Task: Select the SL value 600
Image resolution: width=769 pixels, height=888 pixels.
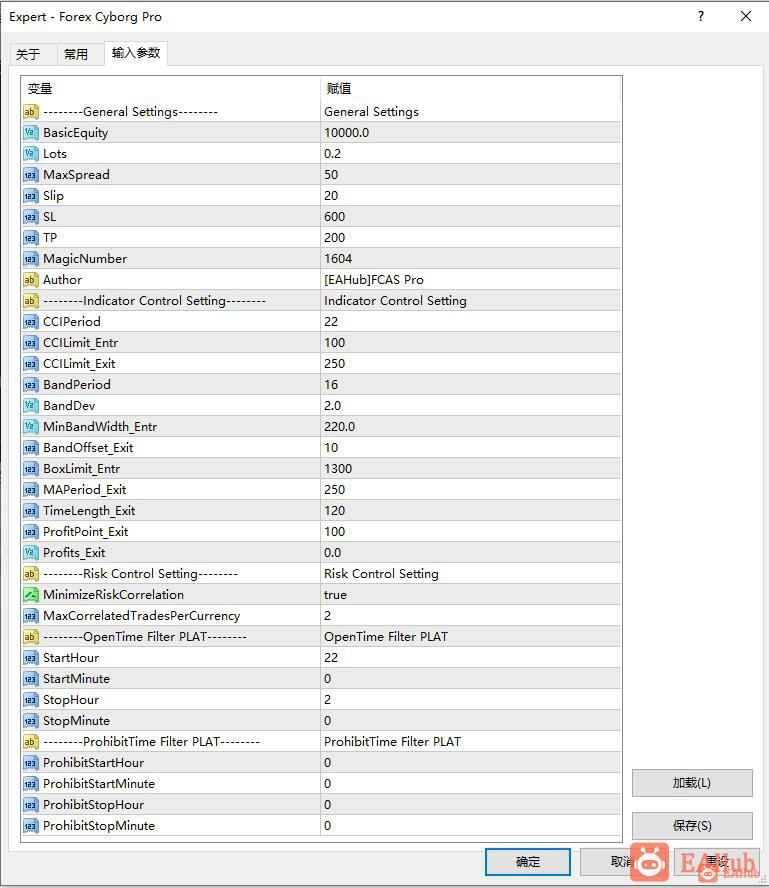Action: click(x=335, y=216)
